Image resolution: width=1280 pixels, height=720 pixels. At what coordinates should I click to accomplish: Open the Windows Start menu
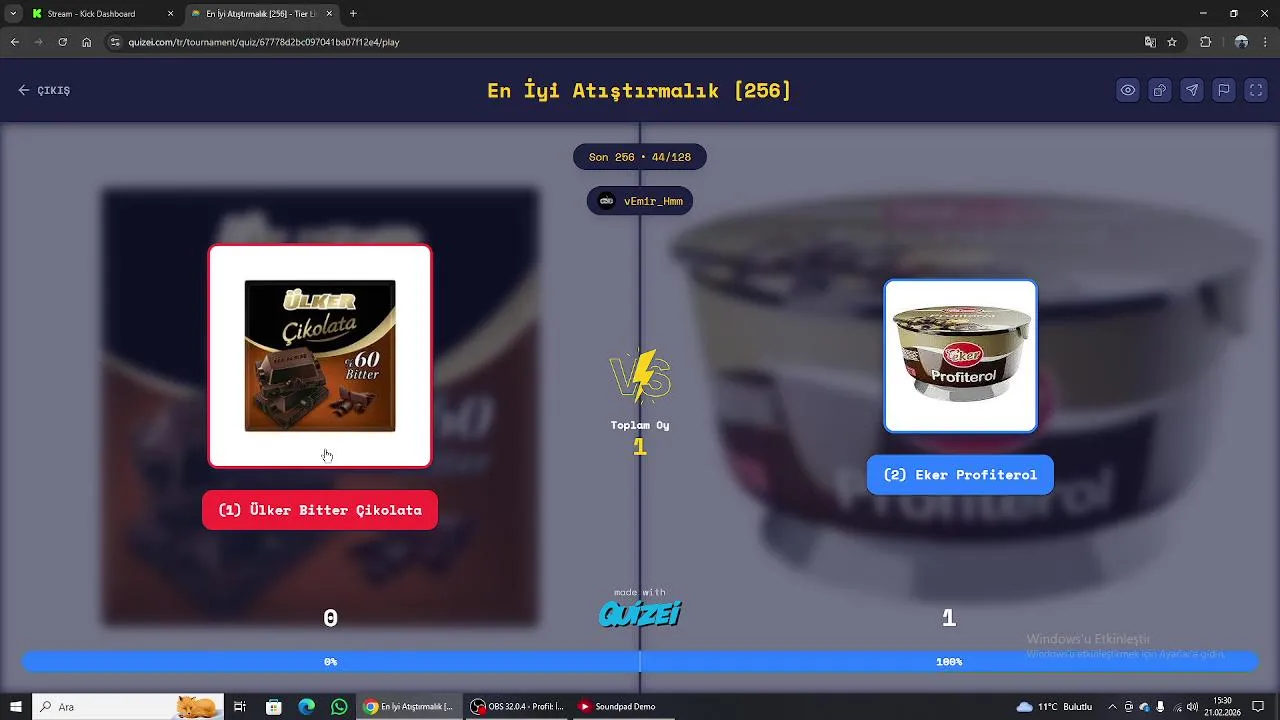[x=16, y=707]
